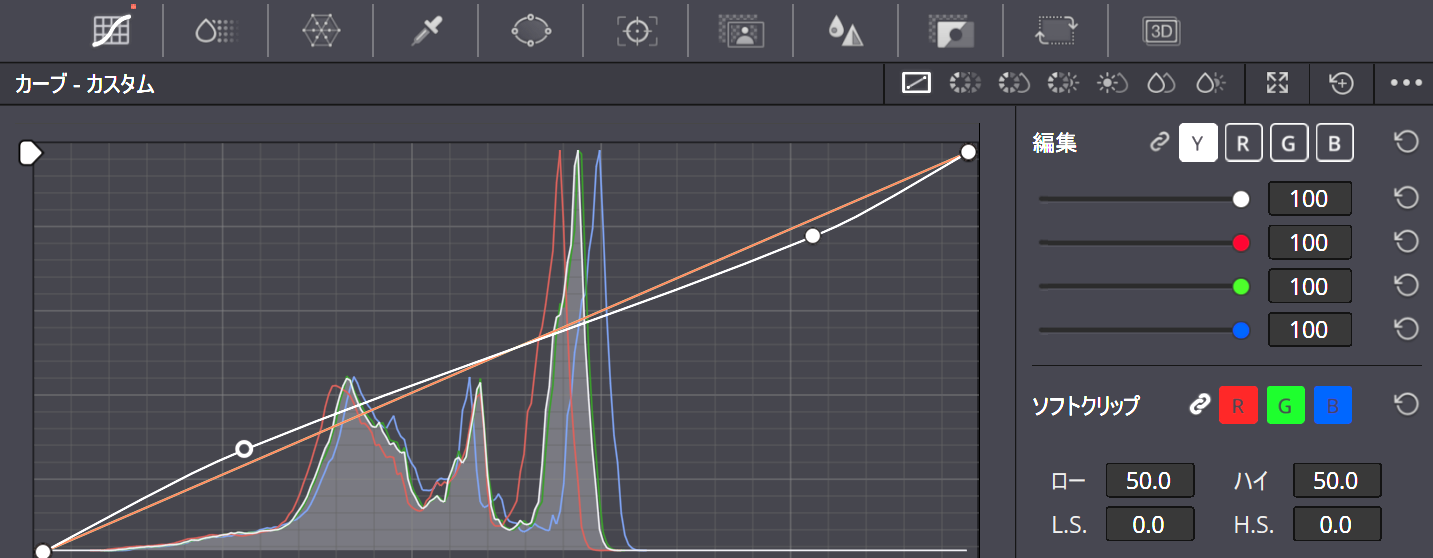Switch to the Hue vs Hue curve
The width and height of the screenshot is (1433, 558).
click(x=964, y=84)
